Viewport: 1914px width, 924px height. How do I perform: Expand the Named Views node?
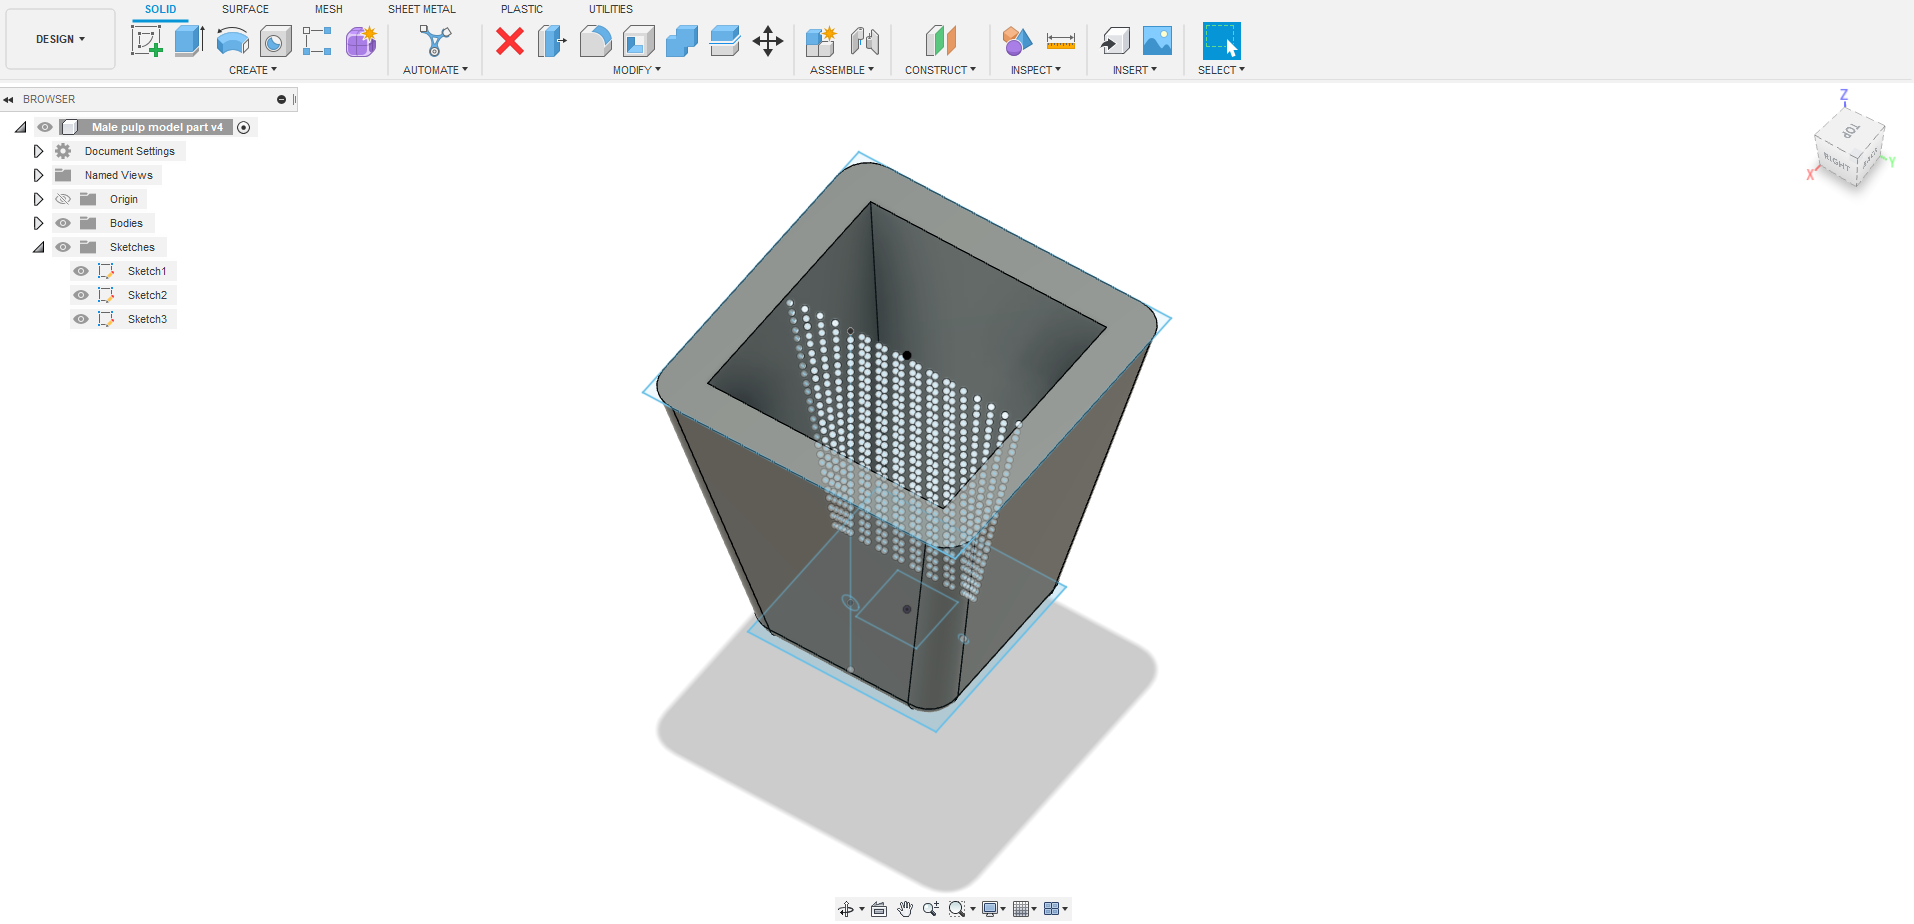pos(38,175)
